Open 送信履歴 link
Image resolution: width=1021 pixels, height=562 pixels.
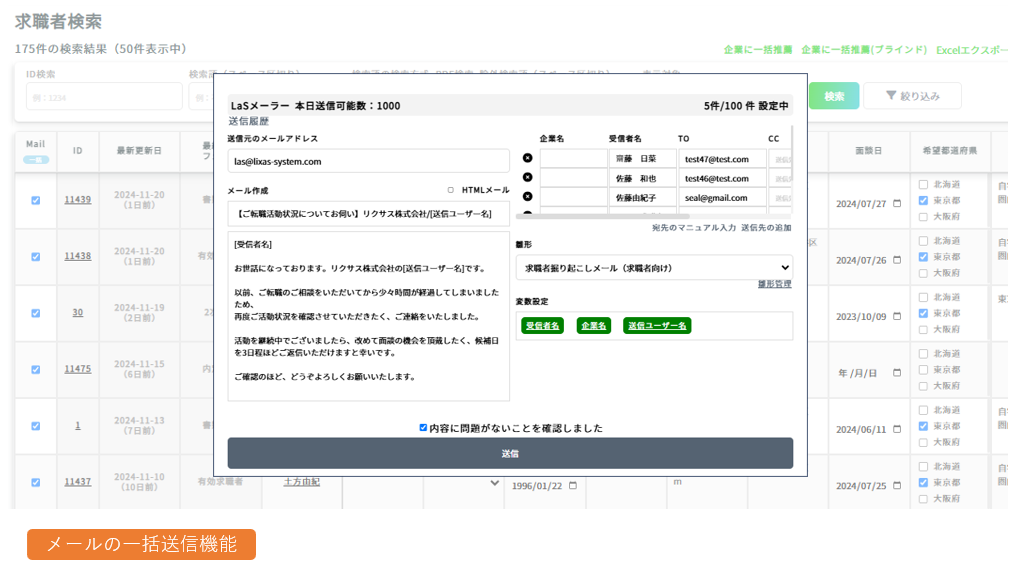(x=249, y=121)
